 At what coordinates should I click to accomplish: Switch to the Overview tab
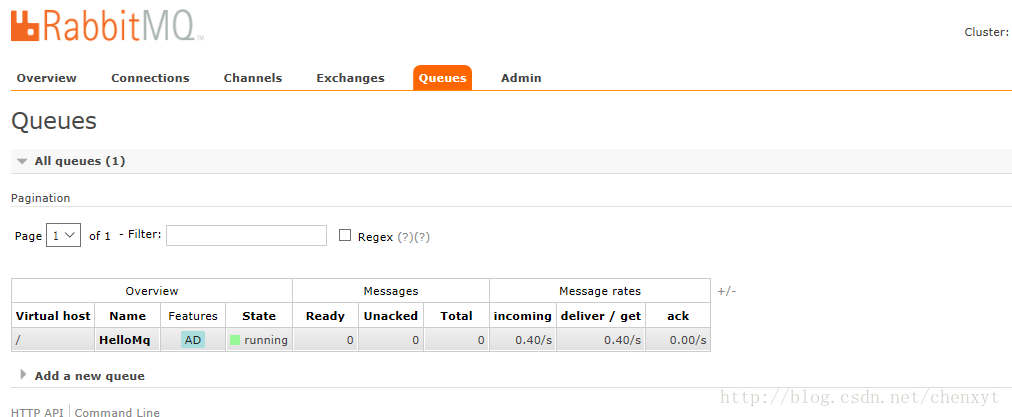(x=46, y=78)
